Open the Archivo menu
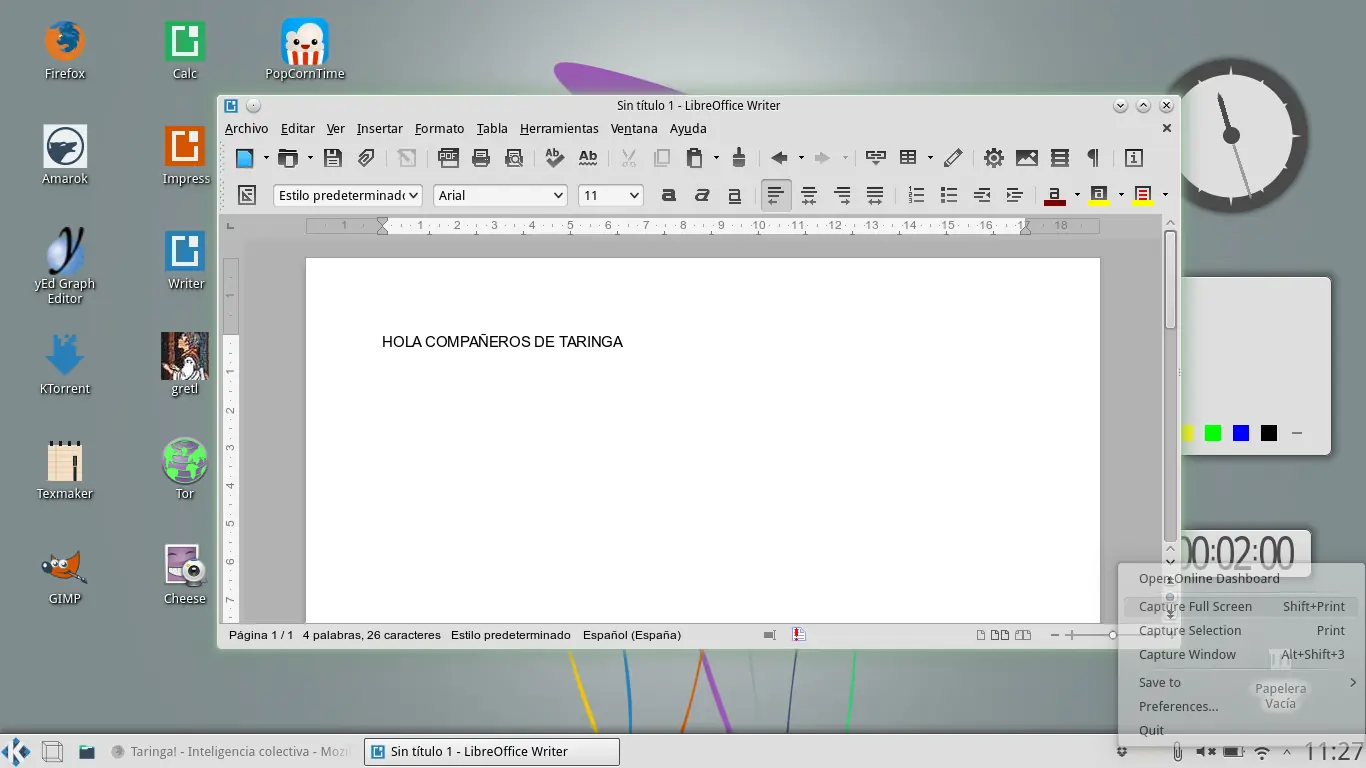The image size is (1366, 768). [246, 128]
